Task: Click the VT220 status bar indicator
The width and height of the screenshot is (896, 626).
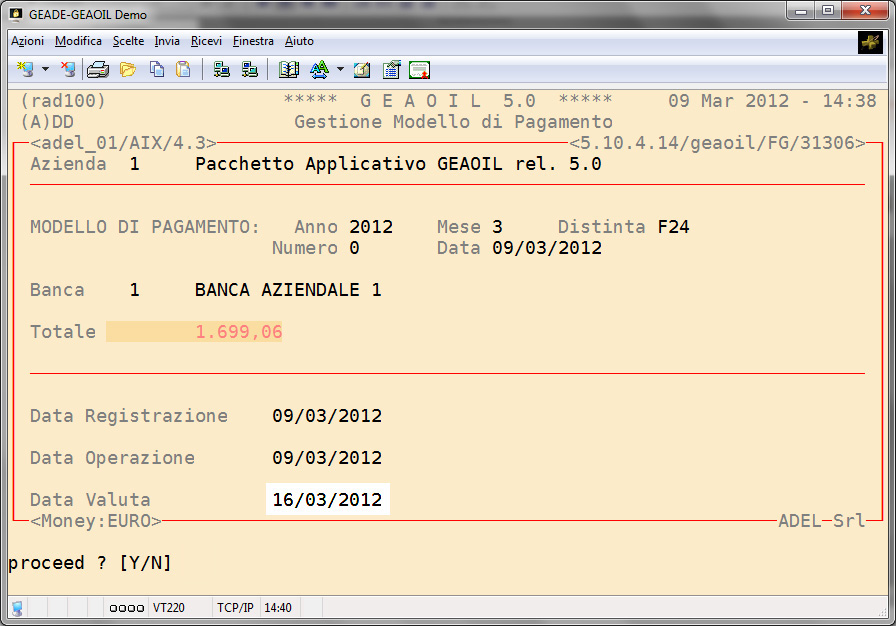Action: coord(165,608)
